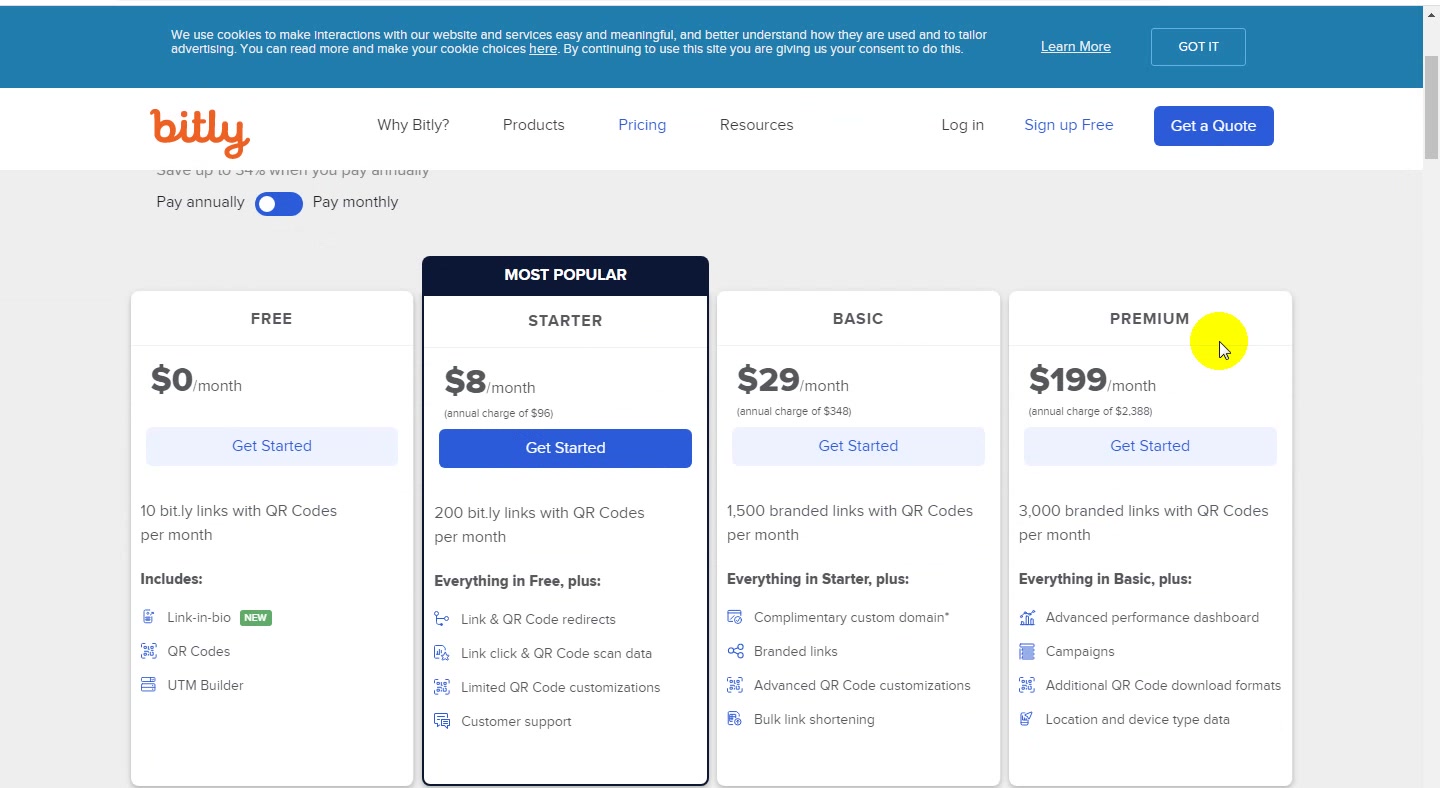This screenshot has width=1440, height=788.
Task: Open the Products menu
Action: [534, 125]
